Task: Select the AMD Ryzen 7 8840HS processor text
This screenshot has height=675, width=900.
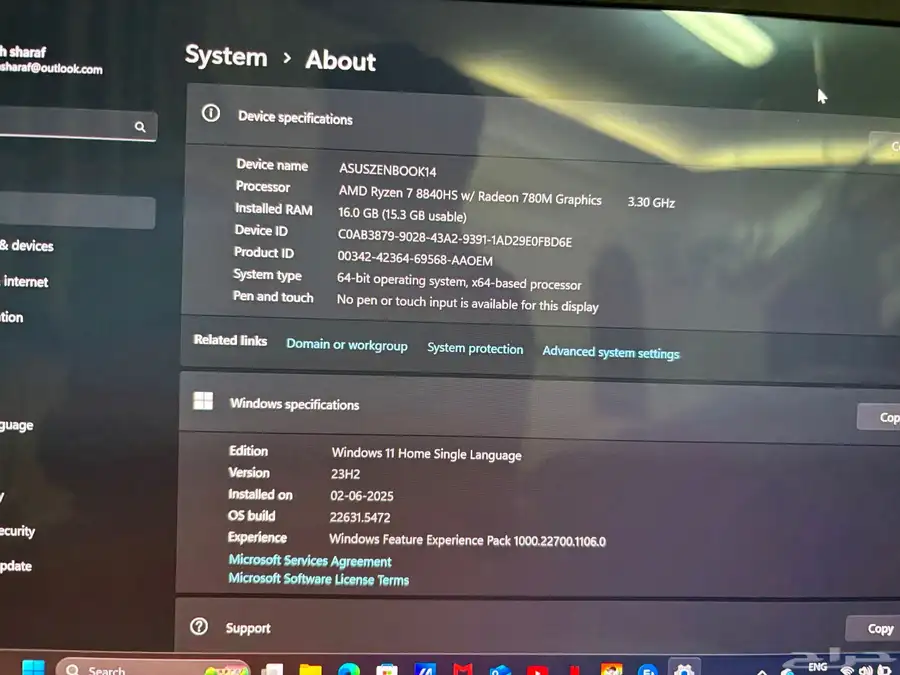Action: [470, 195]
